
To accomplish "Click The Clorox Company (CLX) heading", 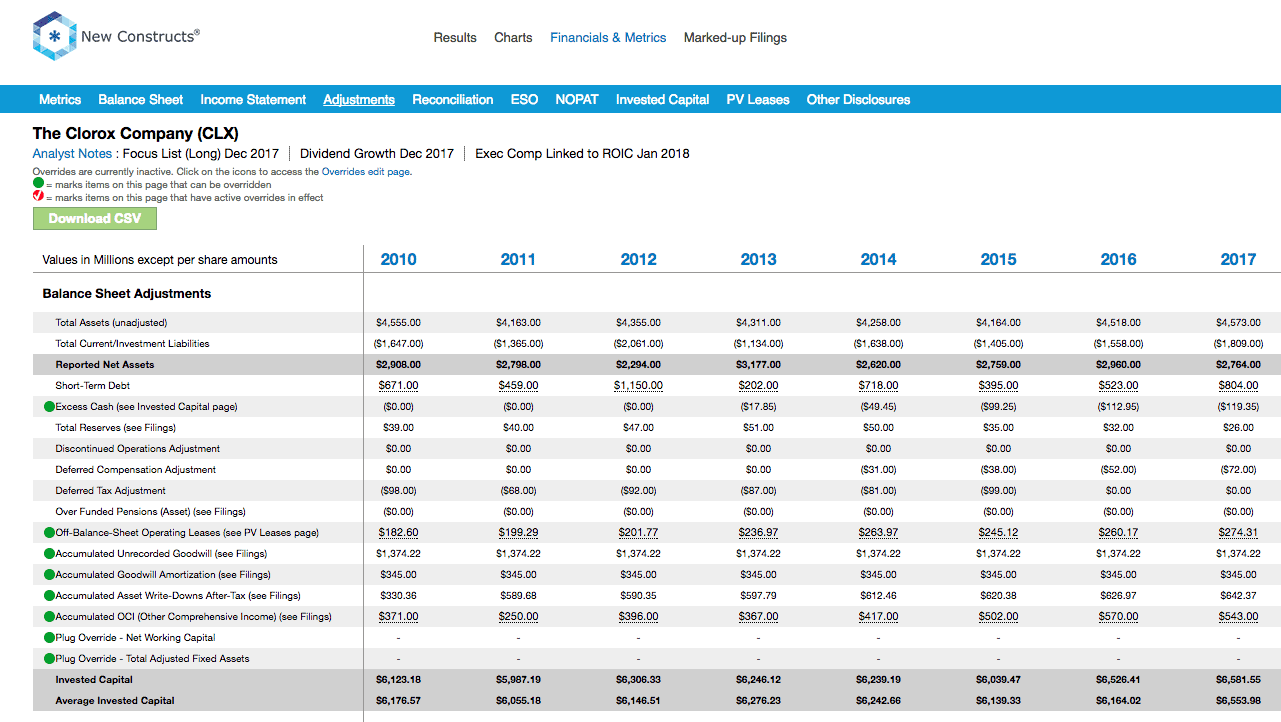I will coord(135,133).
